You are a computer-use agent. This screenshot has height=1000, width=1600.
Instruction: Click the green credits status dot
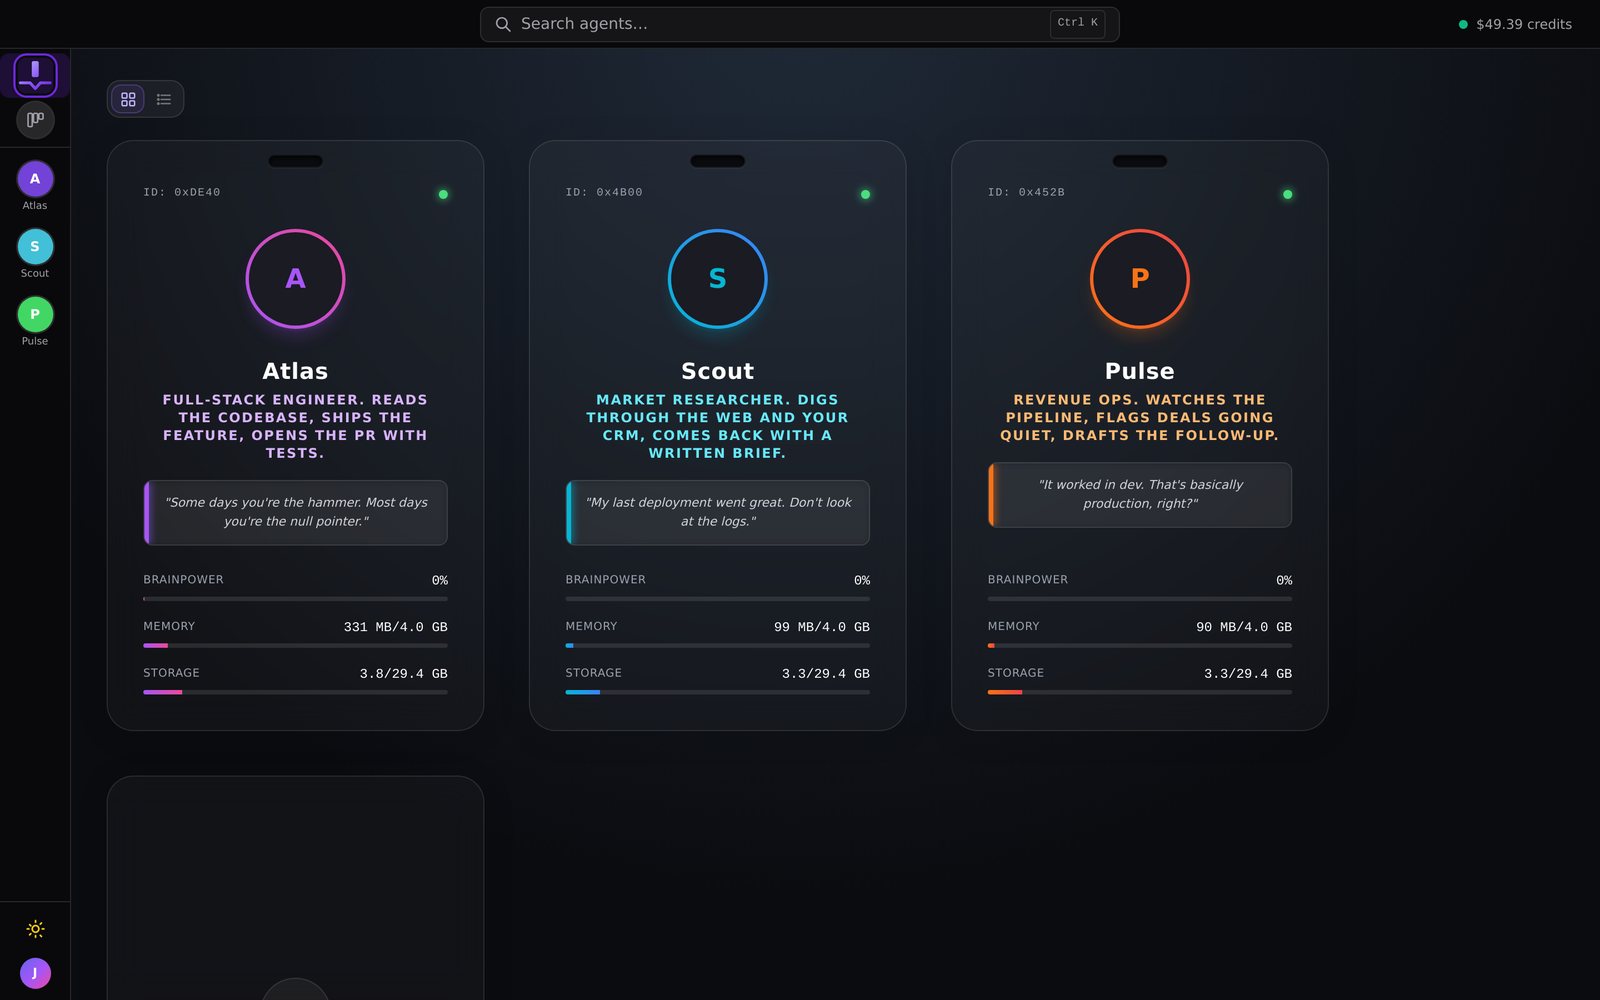pos(1463,24)
